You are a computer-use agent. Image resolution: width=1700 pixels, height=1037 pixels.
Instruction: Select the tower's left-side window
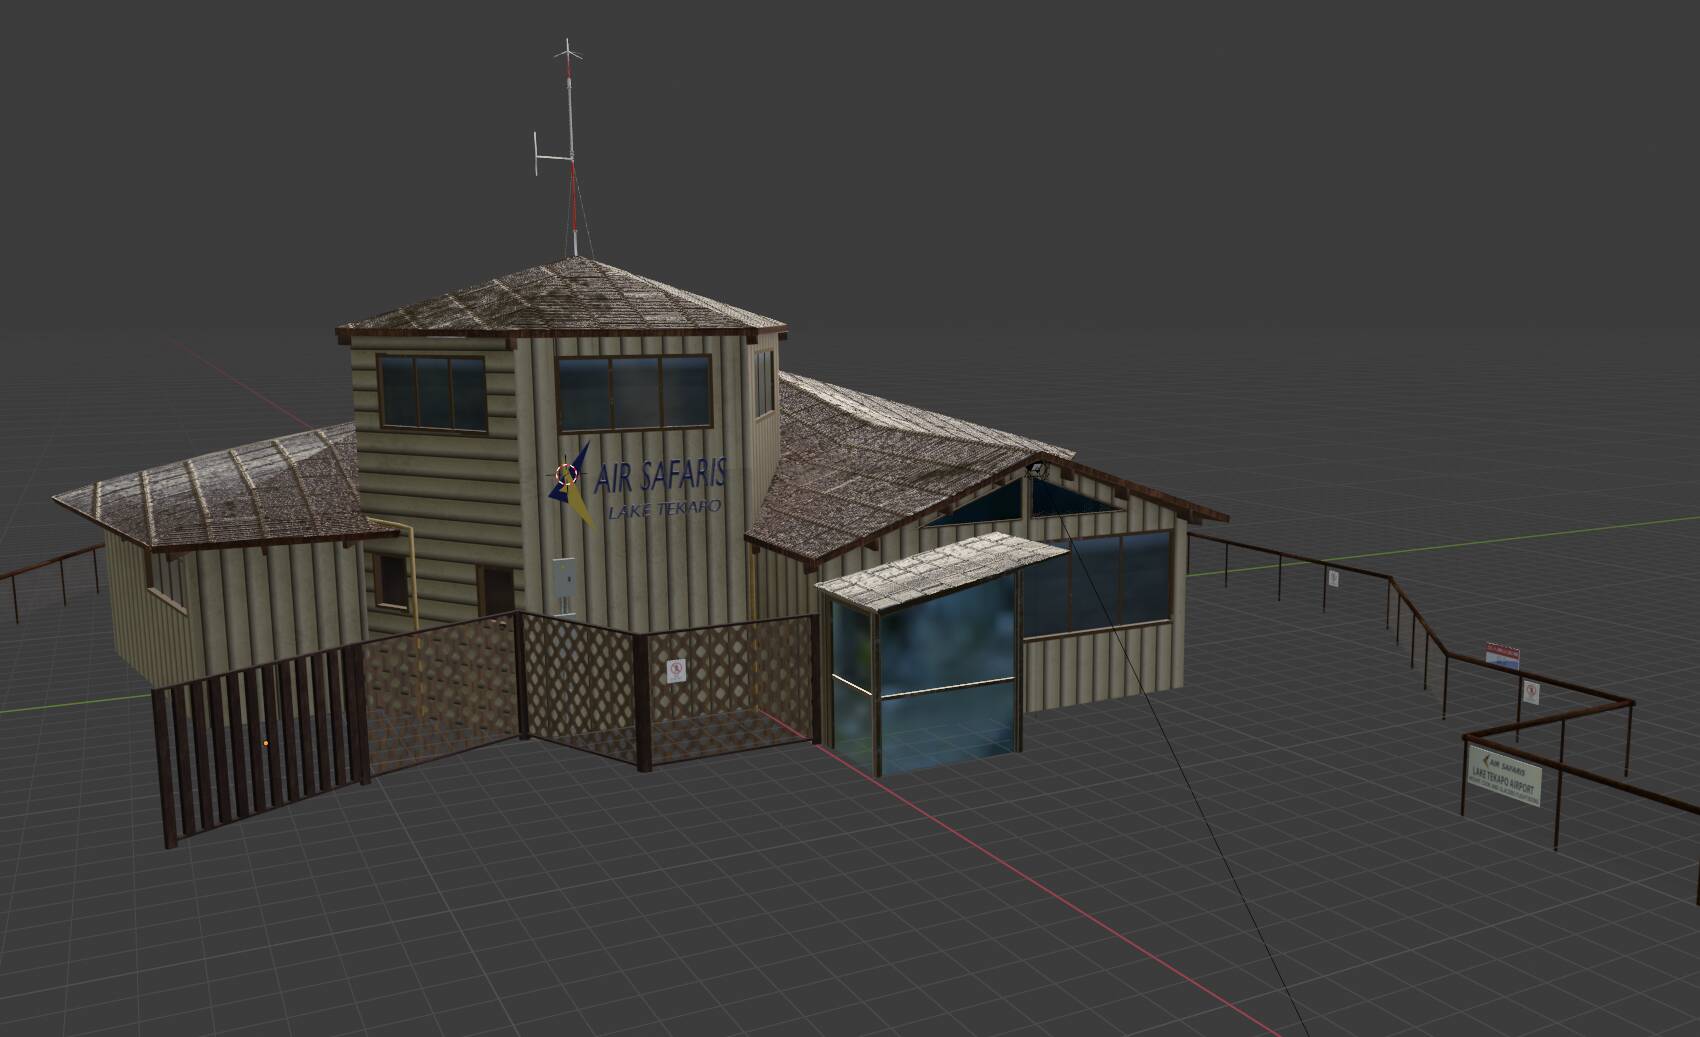point(431,393)
